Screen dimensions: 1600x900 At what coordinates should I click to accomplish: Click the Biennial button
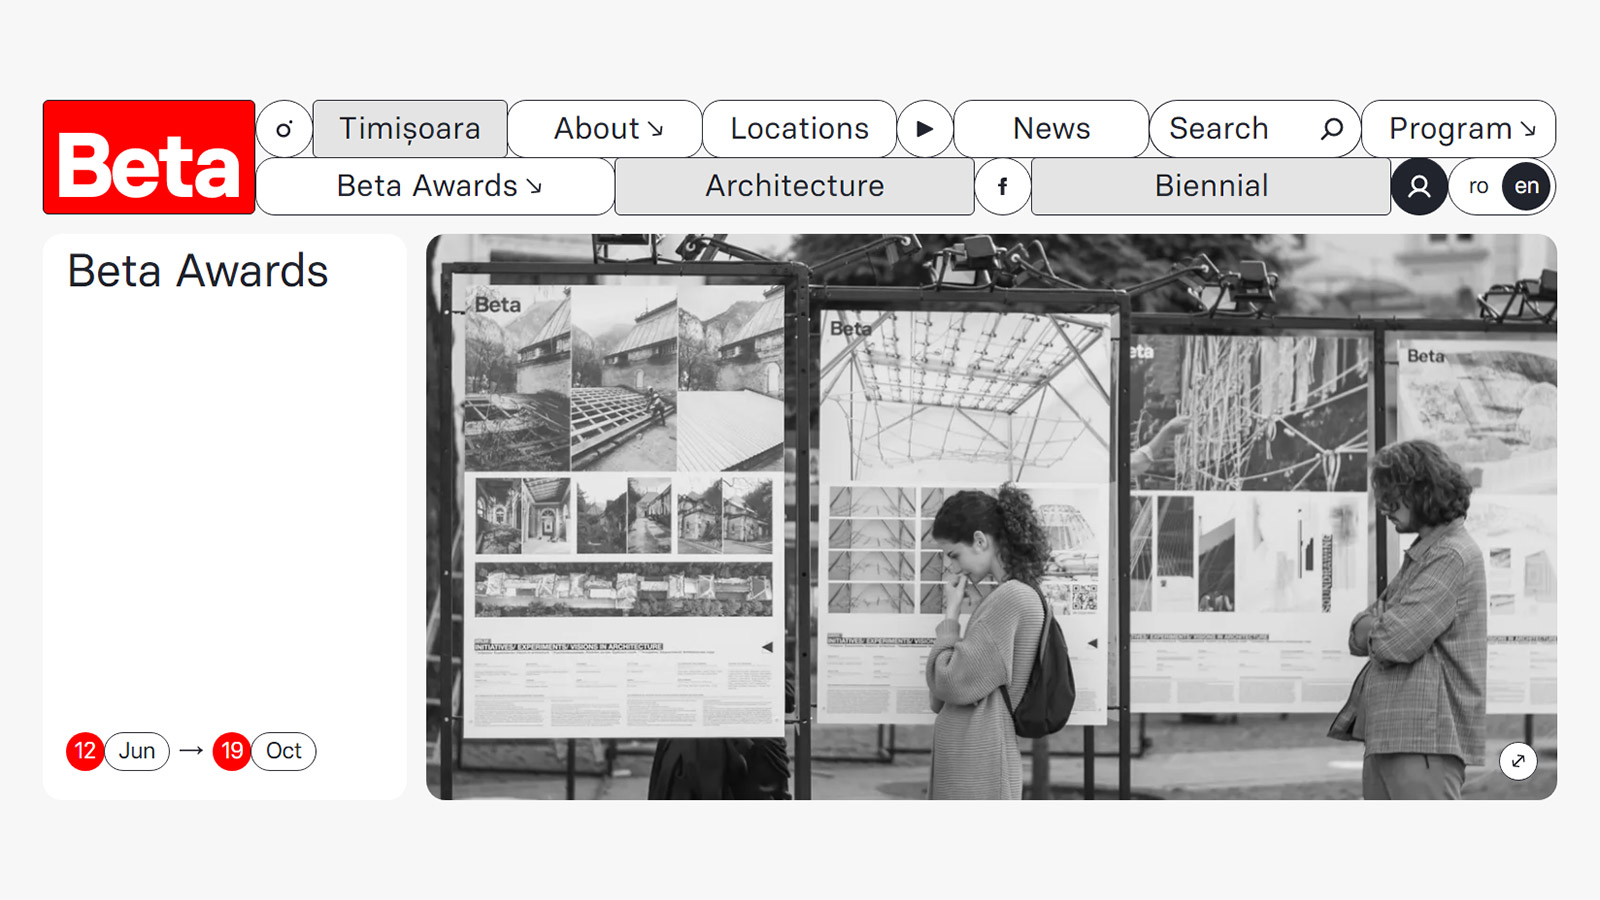[1211, 186]
